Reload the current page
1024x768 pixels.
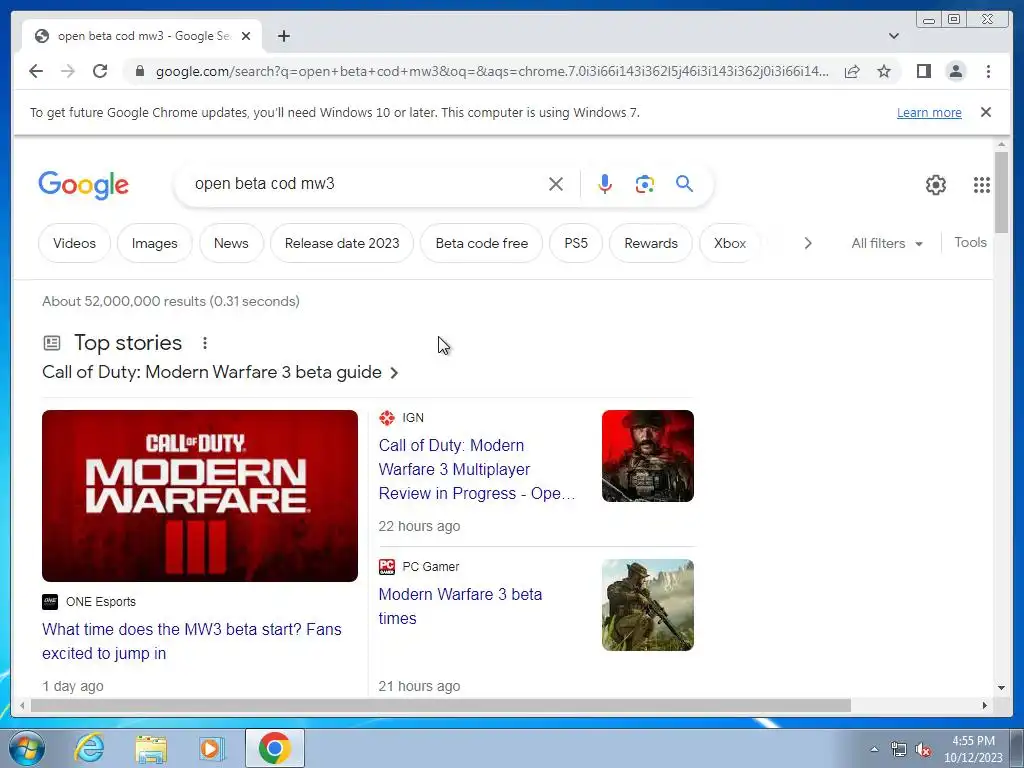coord(100,71)
